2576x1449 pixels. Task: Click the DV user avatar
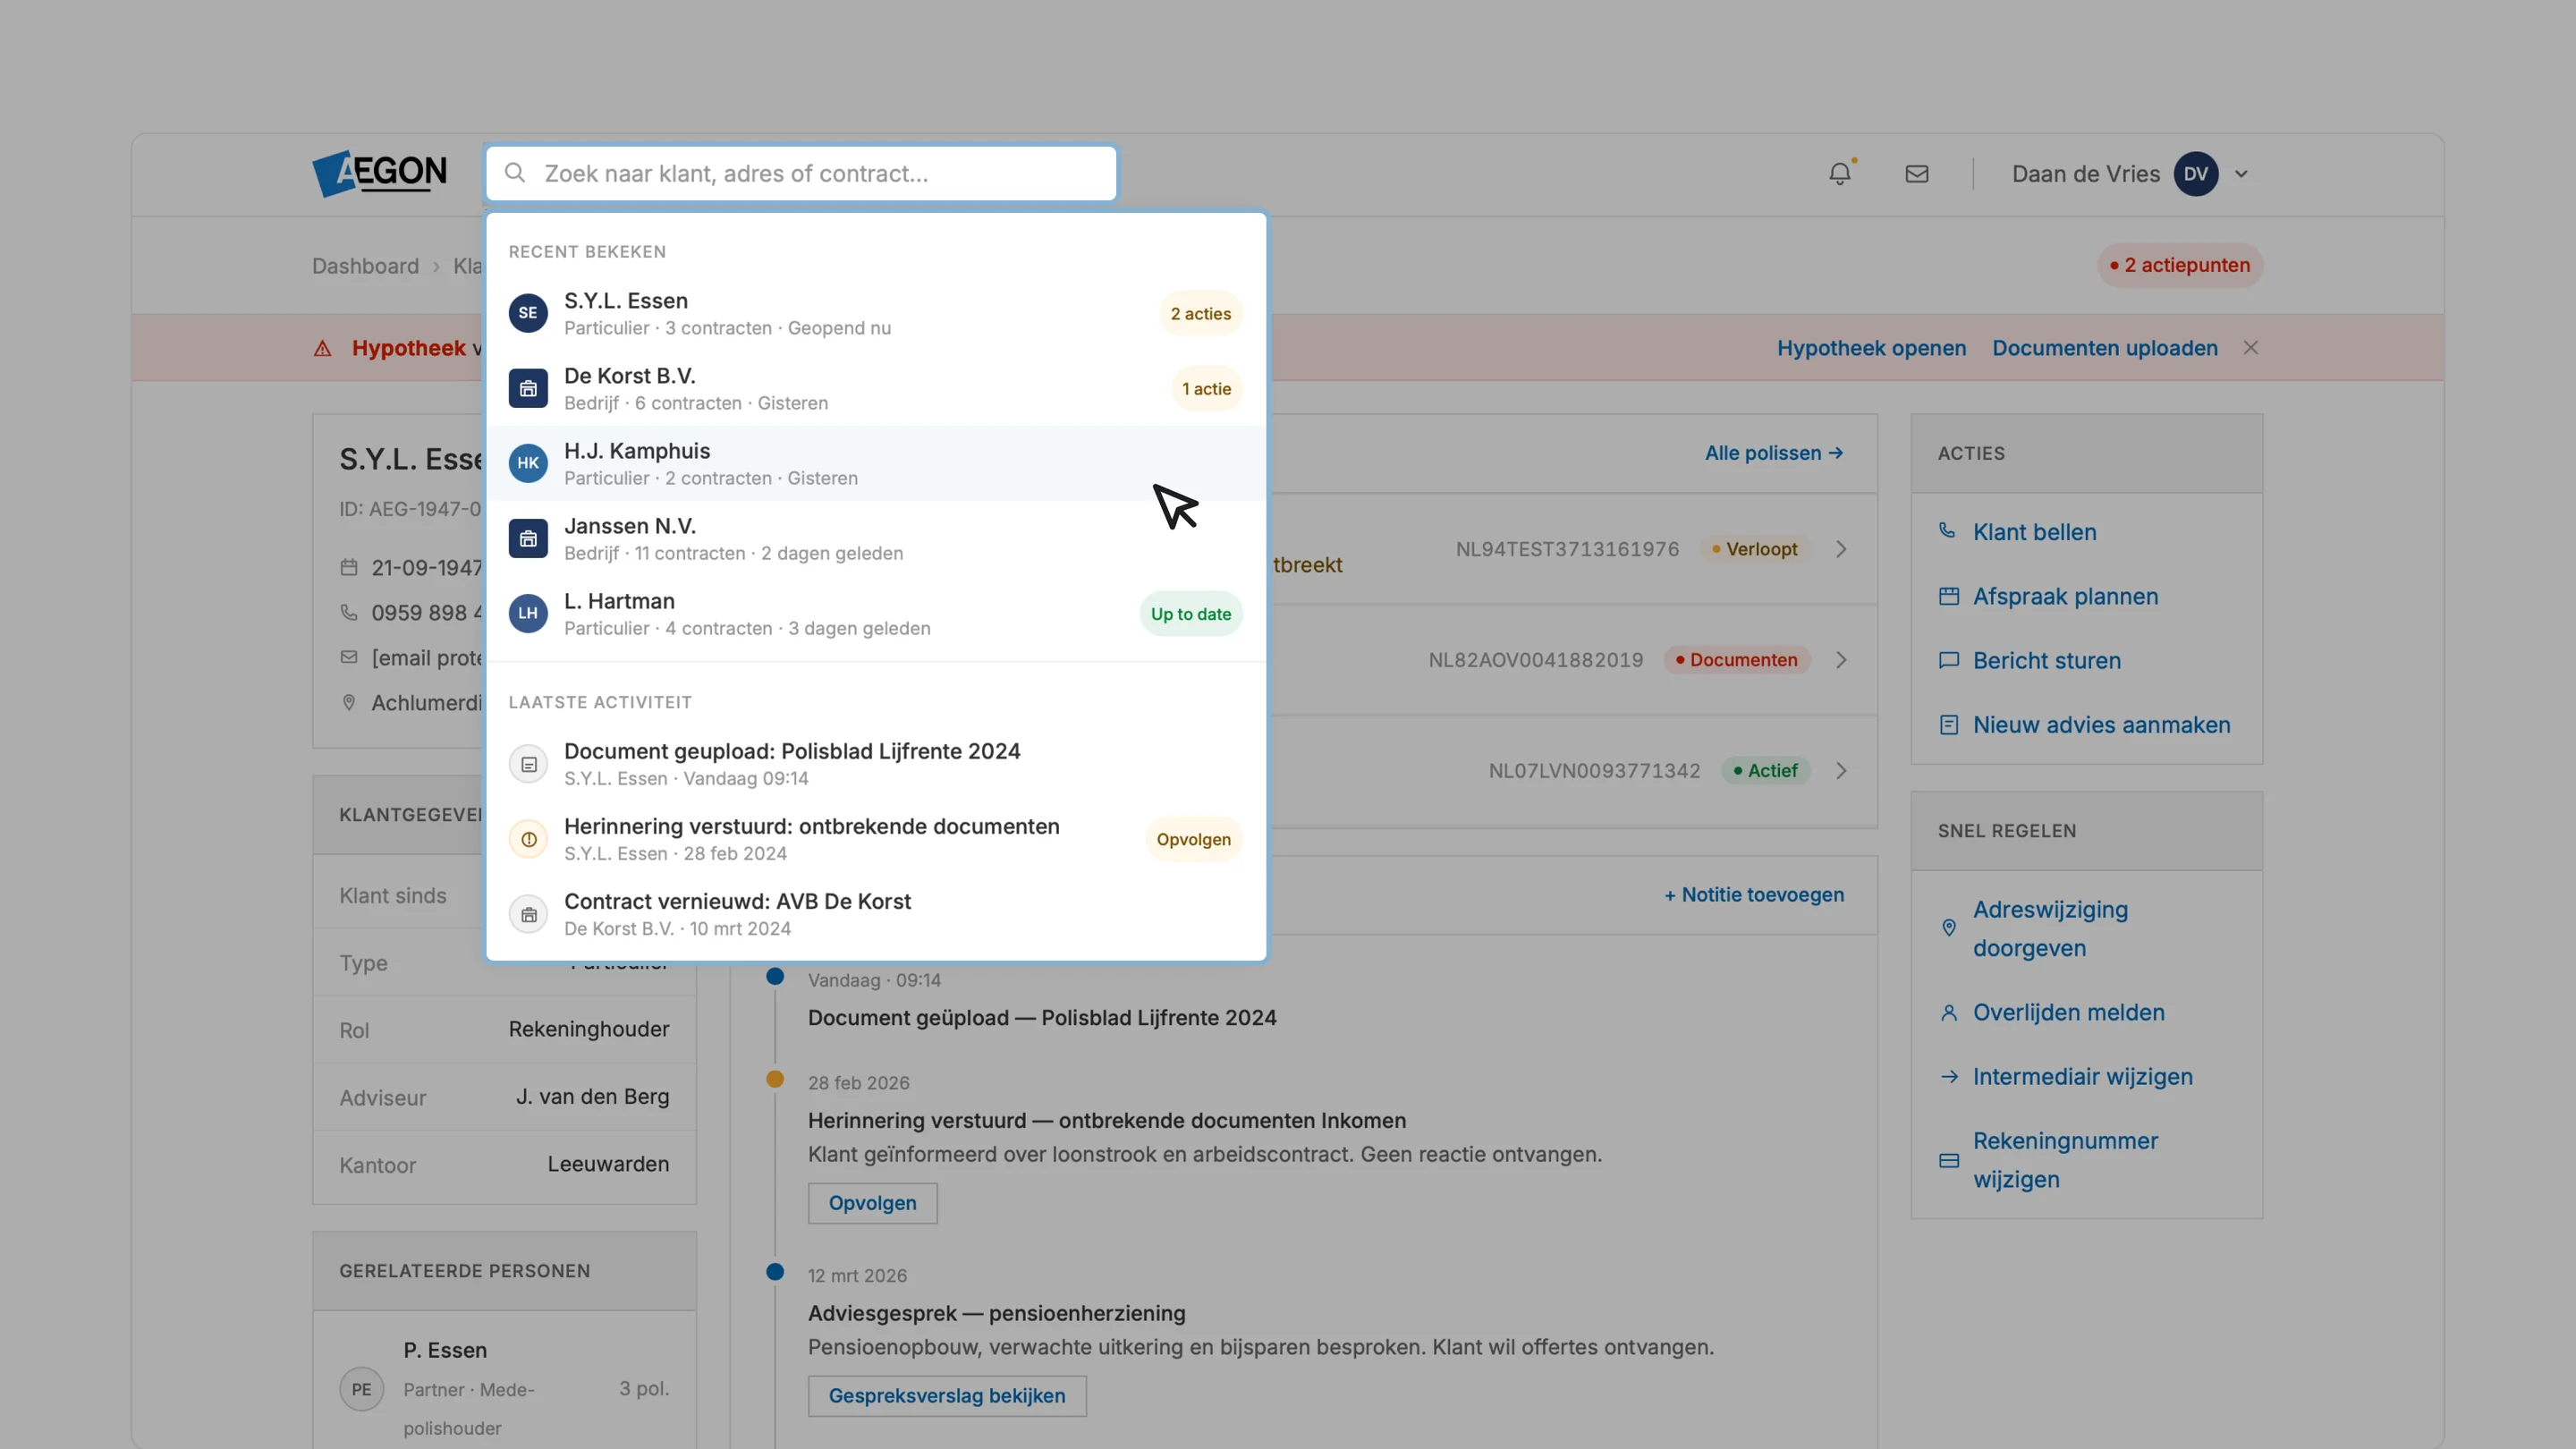click(x=2196, y=174)
